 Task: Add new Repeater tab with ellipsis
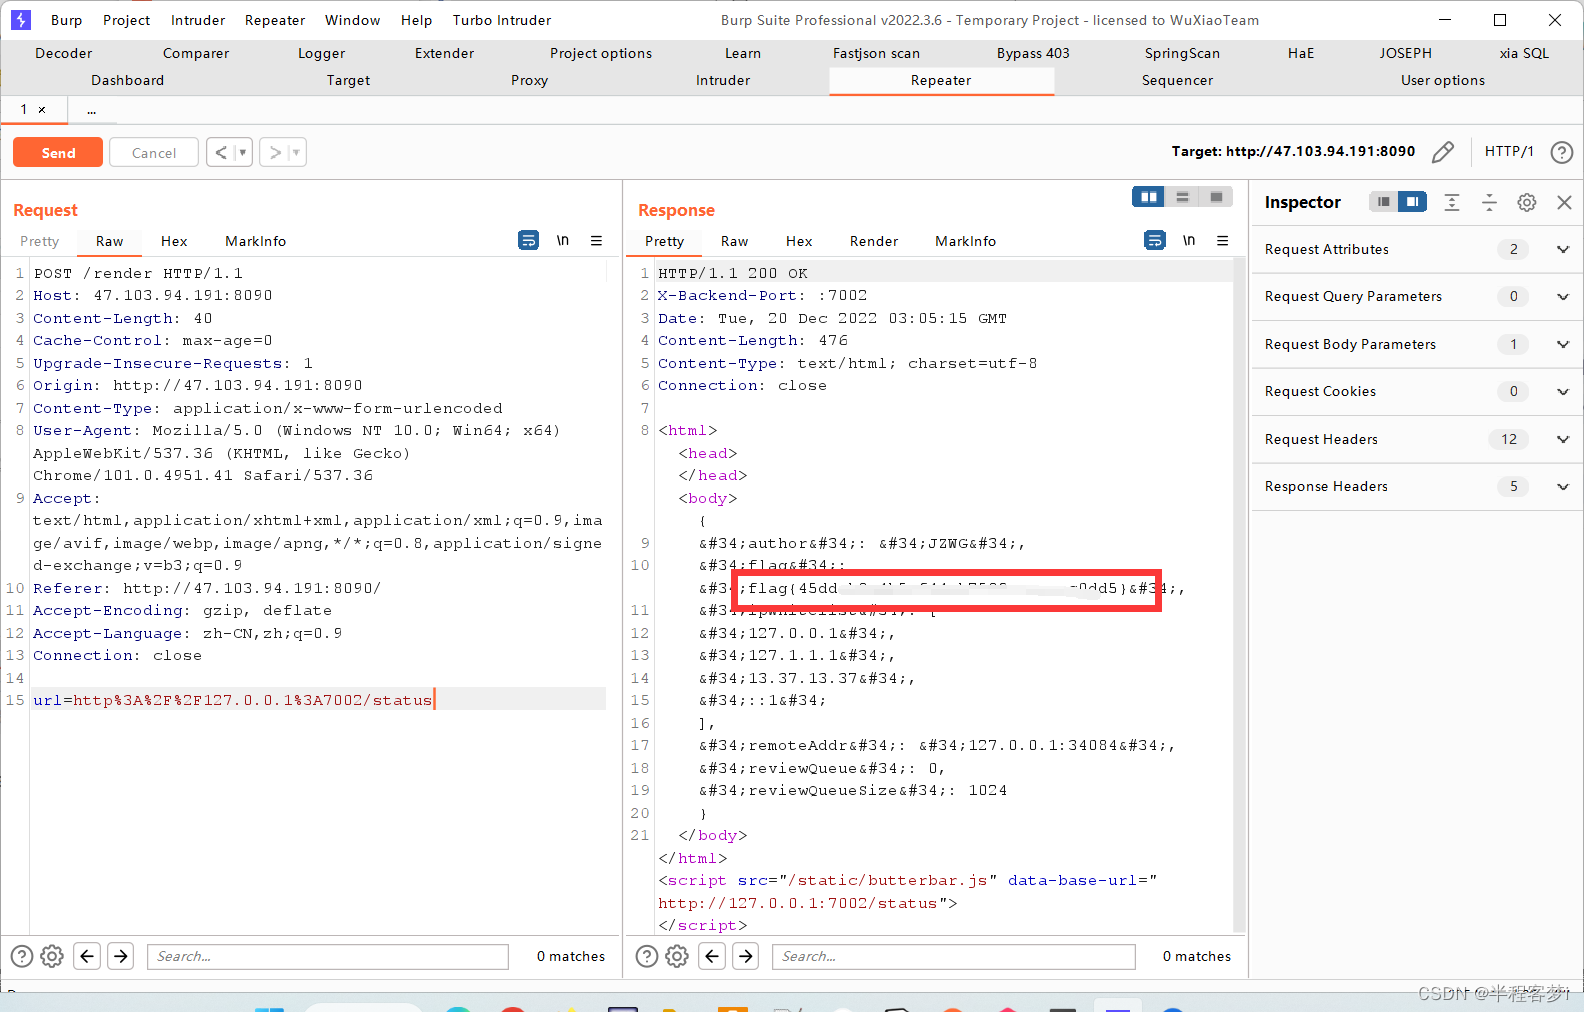pos(91,110)
